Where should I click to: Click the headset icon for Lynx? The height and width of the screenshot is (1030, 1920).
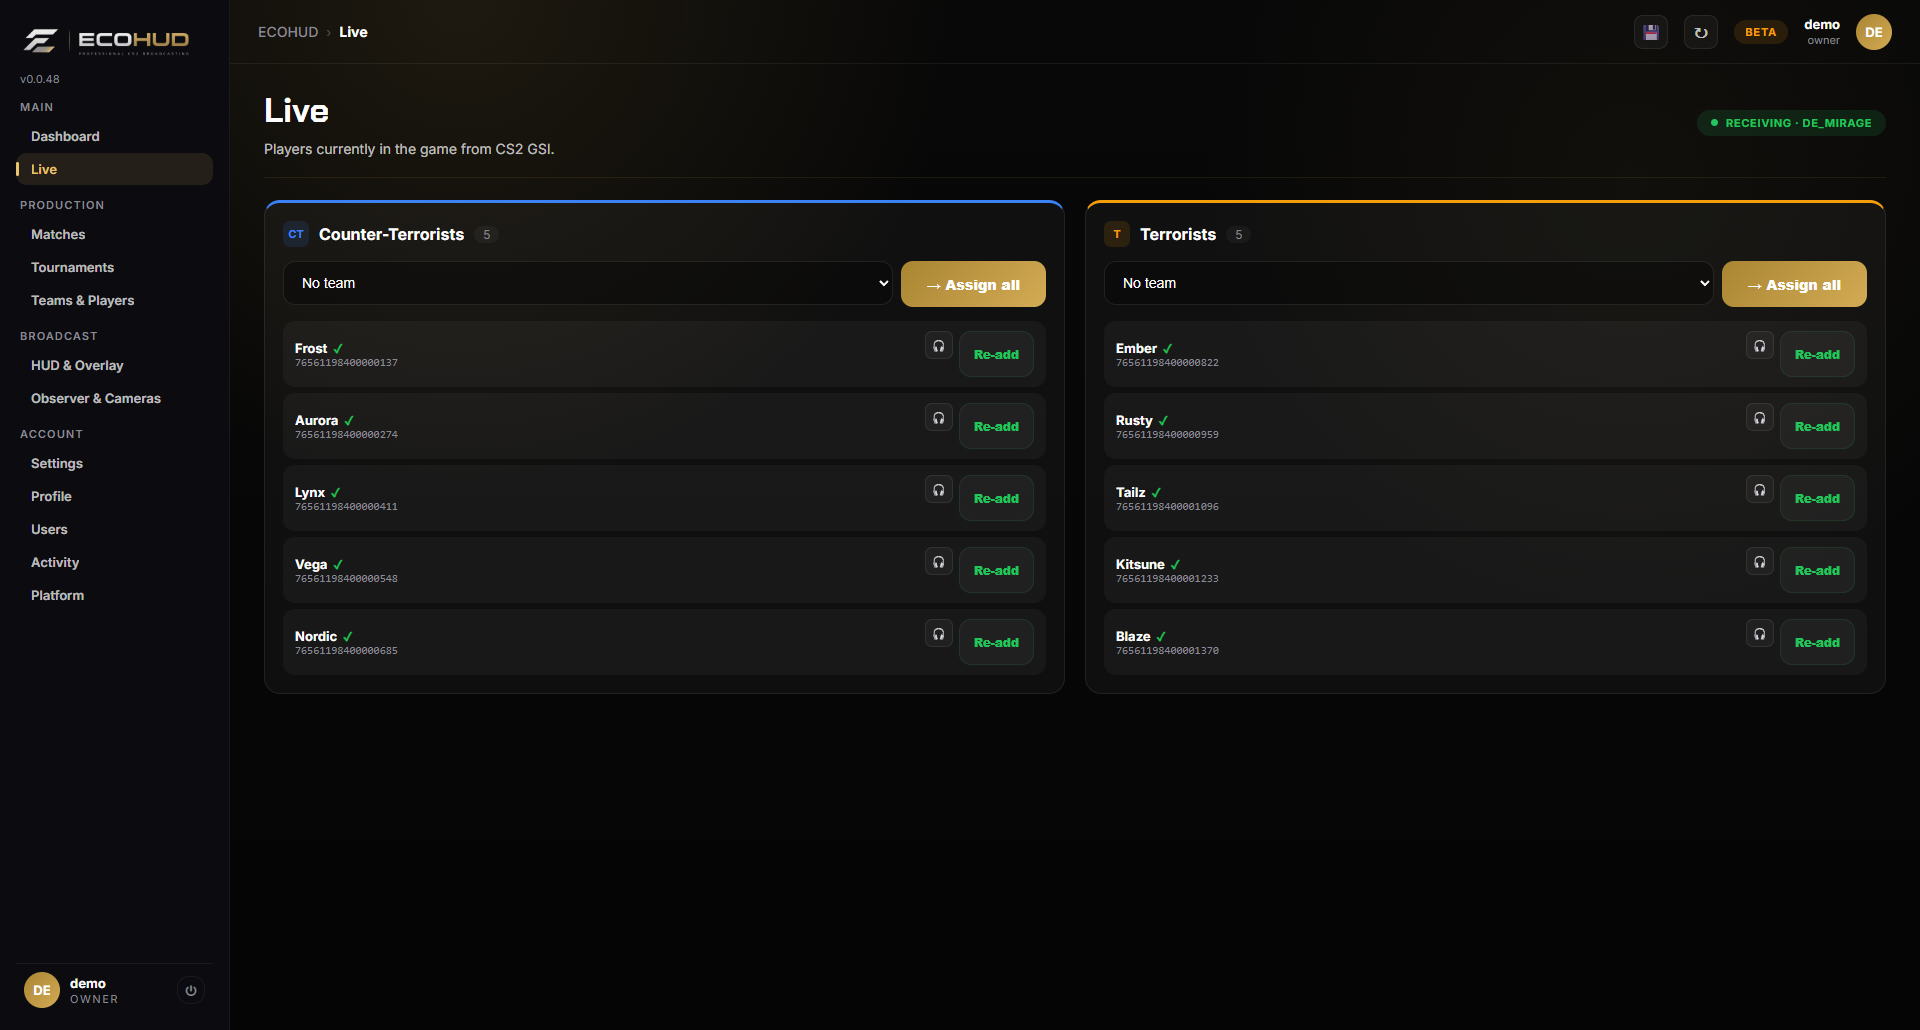coord(939,490)
